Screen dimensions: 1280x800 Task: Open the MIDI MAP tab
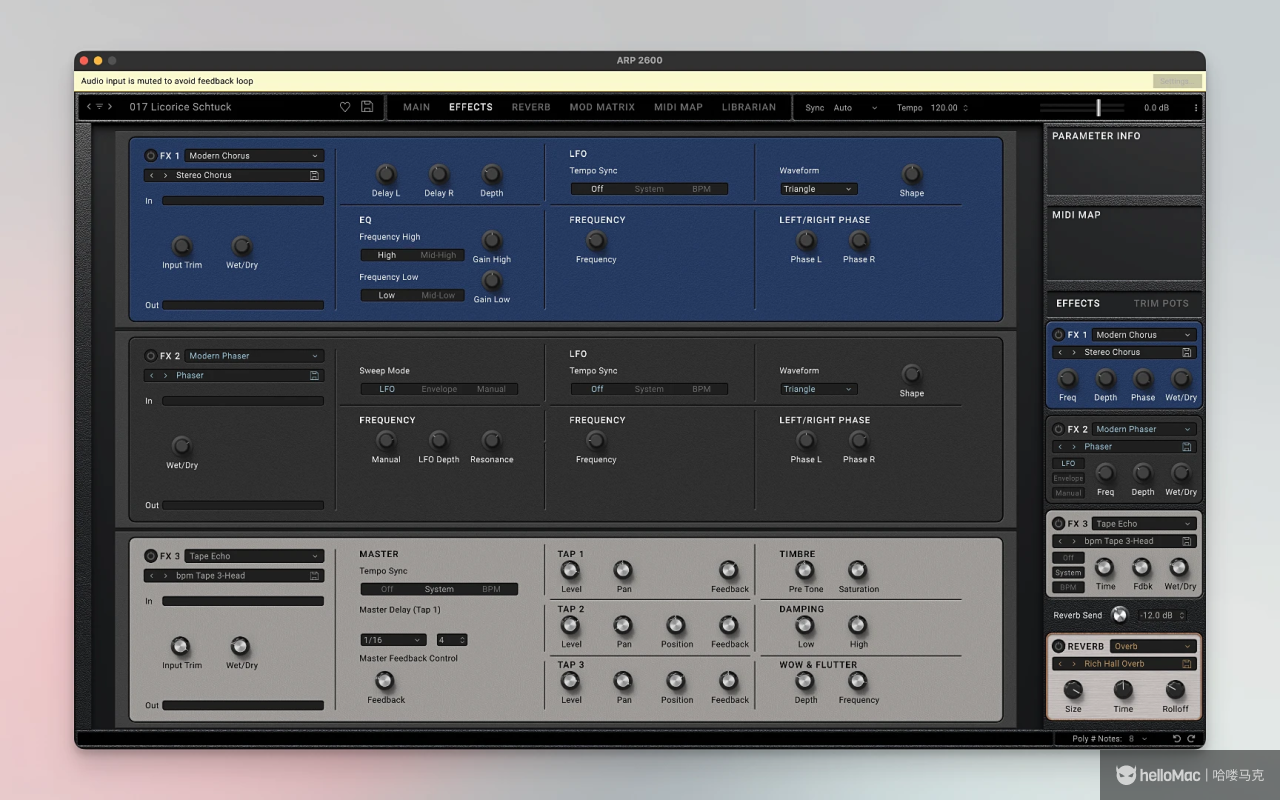(x=678, y=107)
